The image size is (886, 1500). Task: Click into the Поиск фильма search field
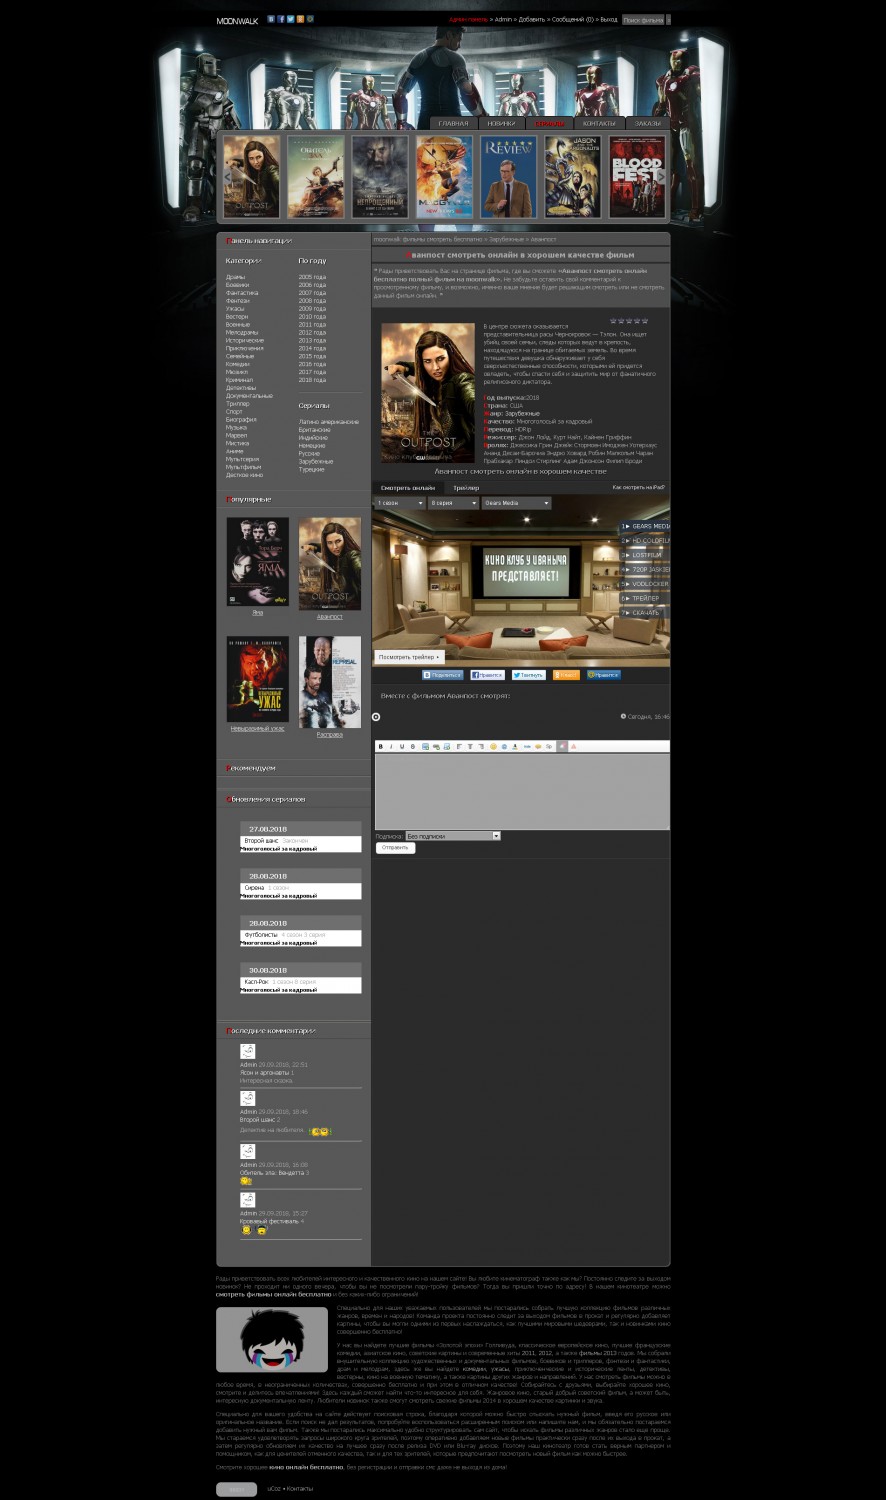[x=642, y=19]
